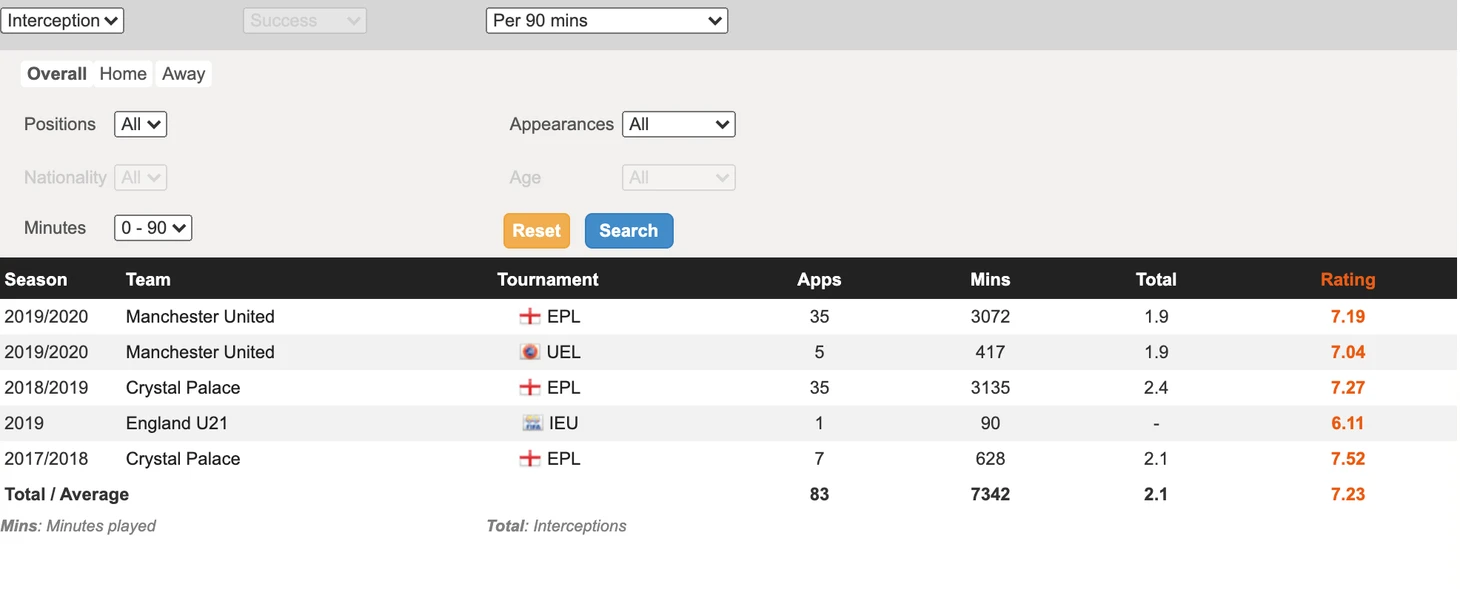Click the Tournament column header

point(547,280)
